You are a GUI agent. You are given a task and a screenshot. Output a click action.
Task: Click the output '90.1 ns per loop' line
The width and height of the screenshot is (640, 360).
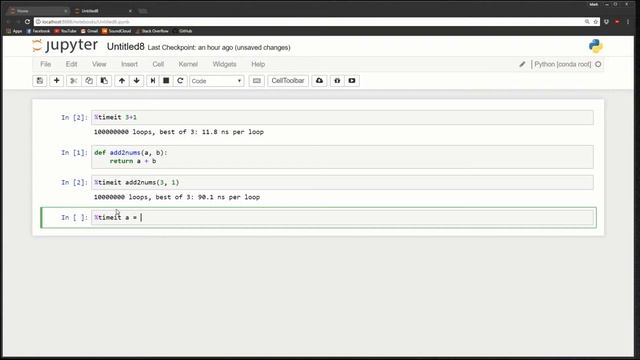tap(177, 197)
